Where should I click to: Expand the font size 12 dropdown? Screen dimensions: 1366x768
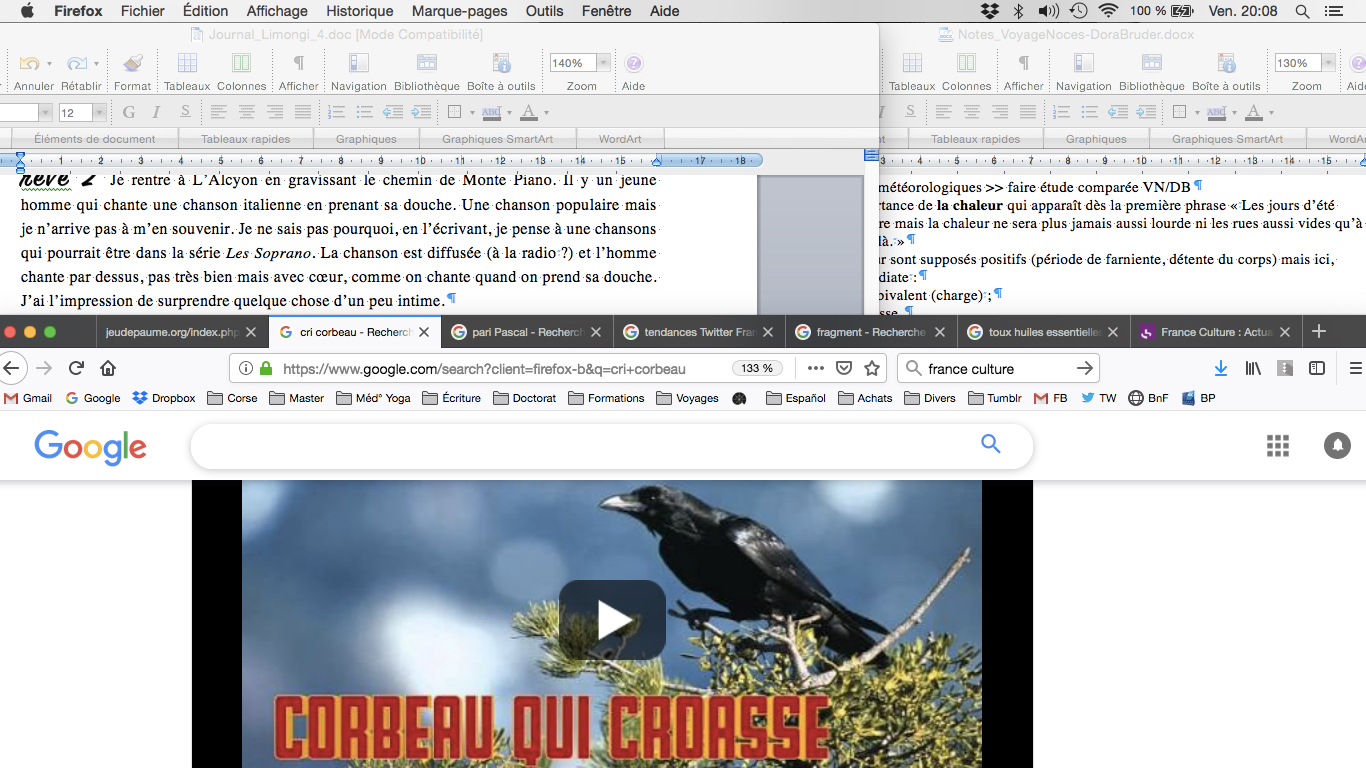pyautogui.click(x=99, y=113)
